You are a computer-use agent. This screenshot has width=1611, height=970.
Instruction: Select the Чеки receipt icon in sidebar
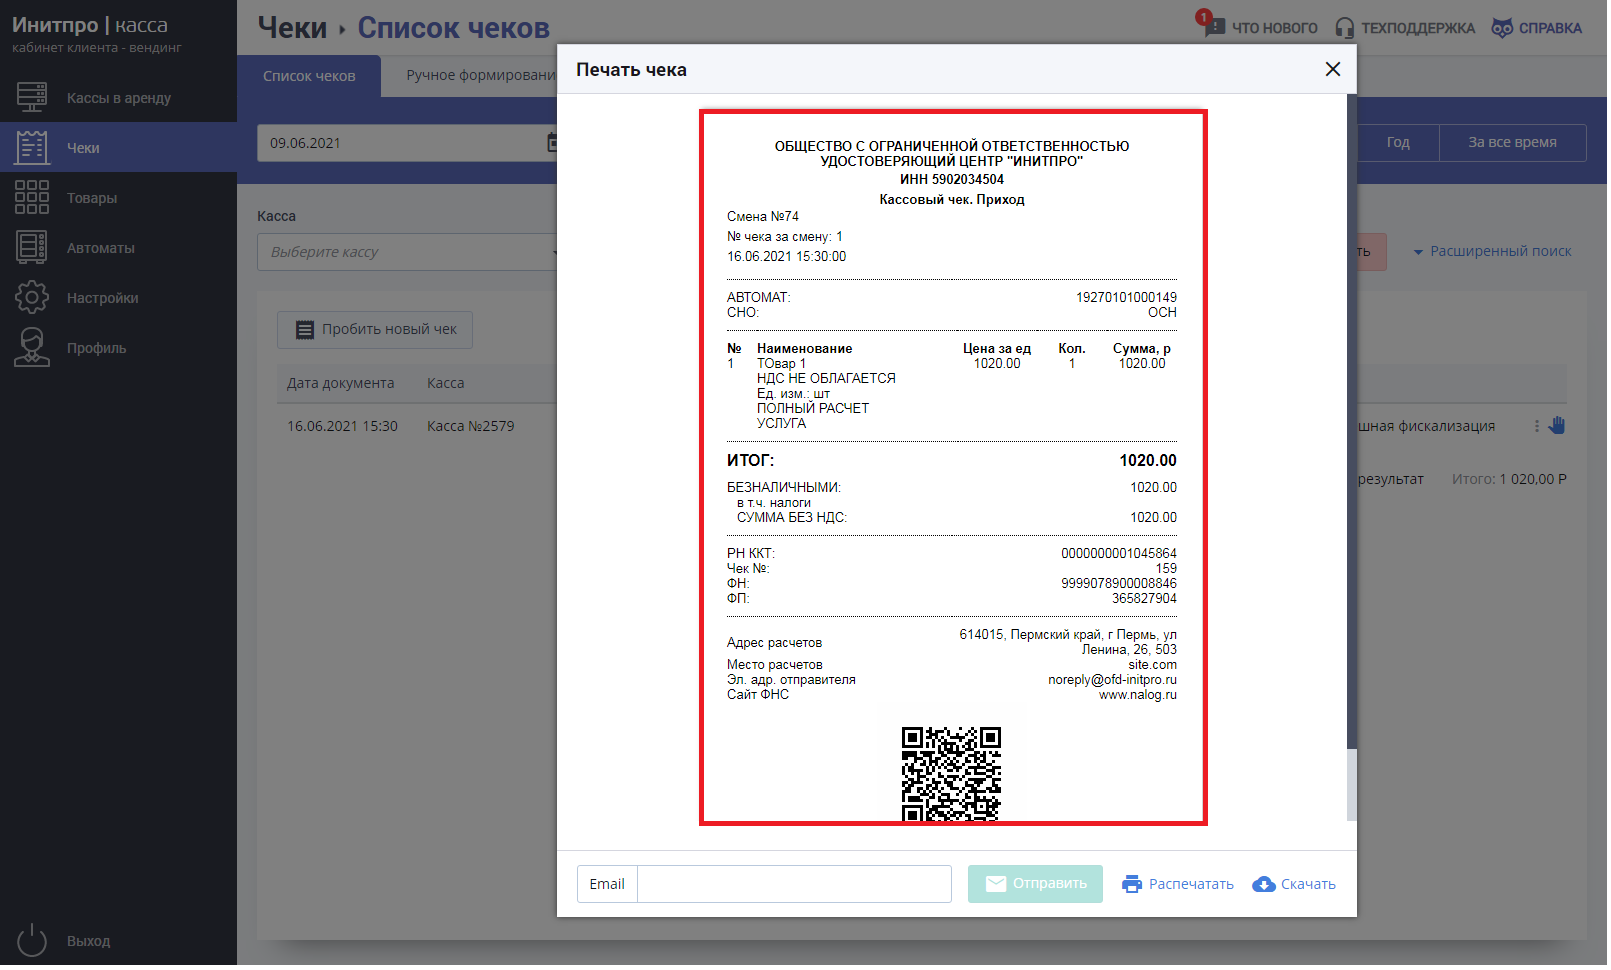click(x=32, y=147)
